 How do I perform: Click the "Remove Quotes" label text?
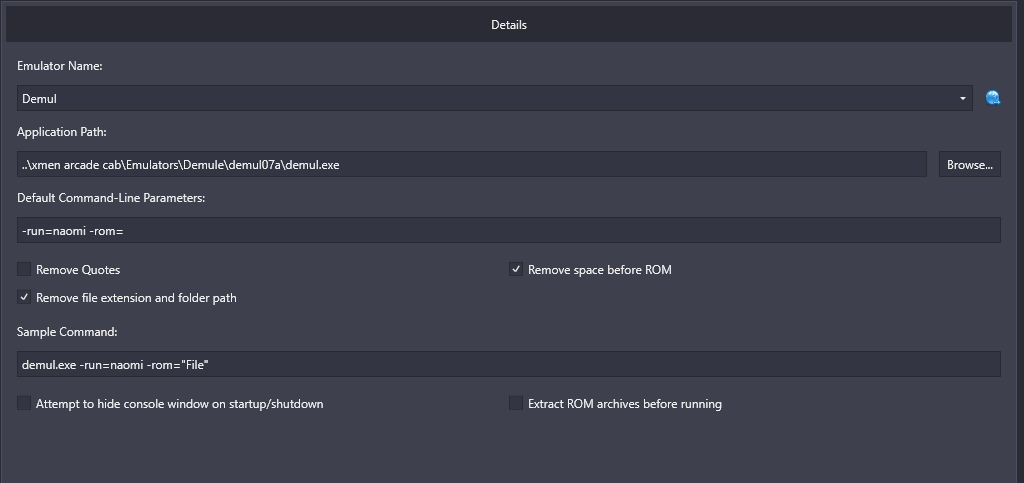click(x=78, y=270)
